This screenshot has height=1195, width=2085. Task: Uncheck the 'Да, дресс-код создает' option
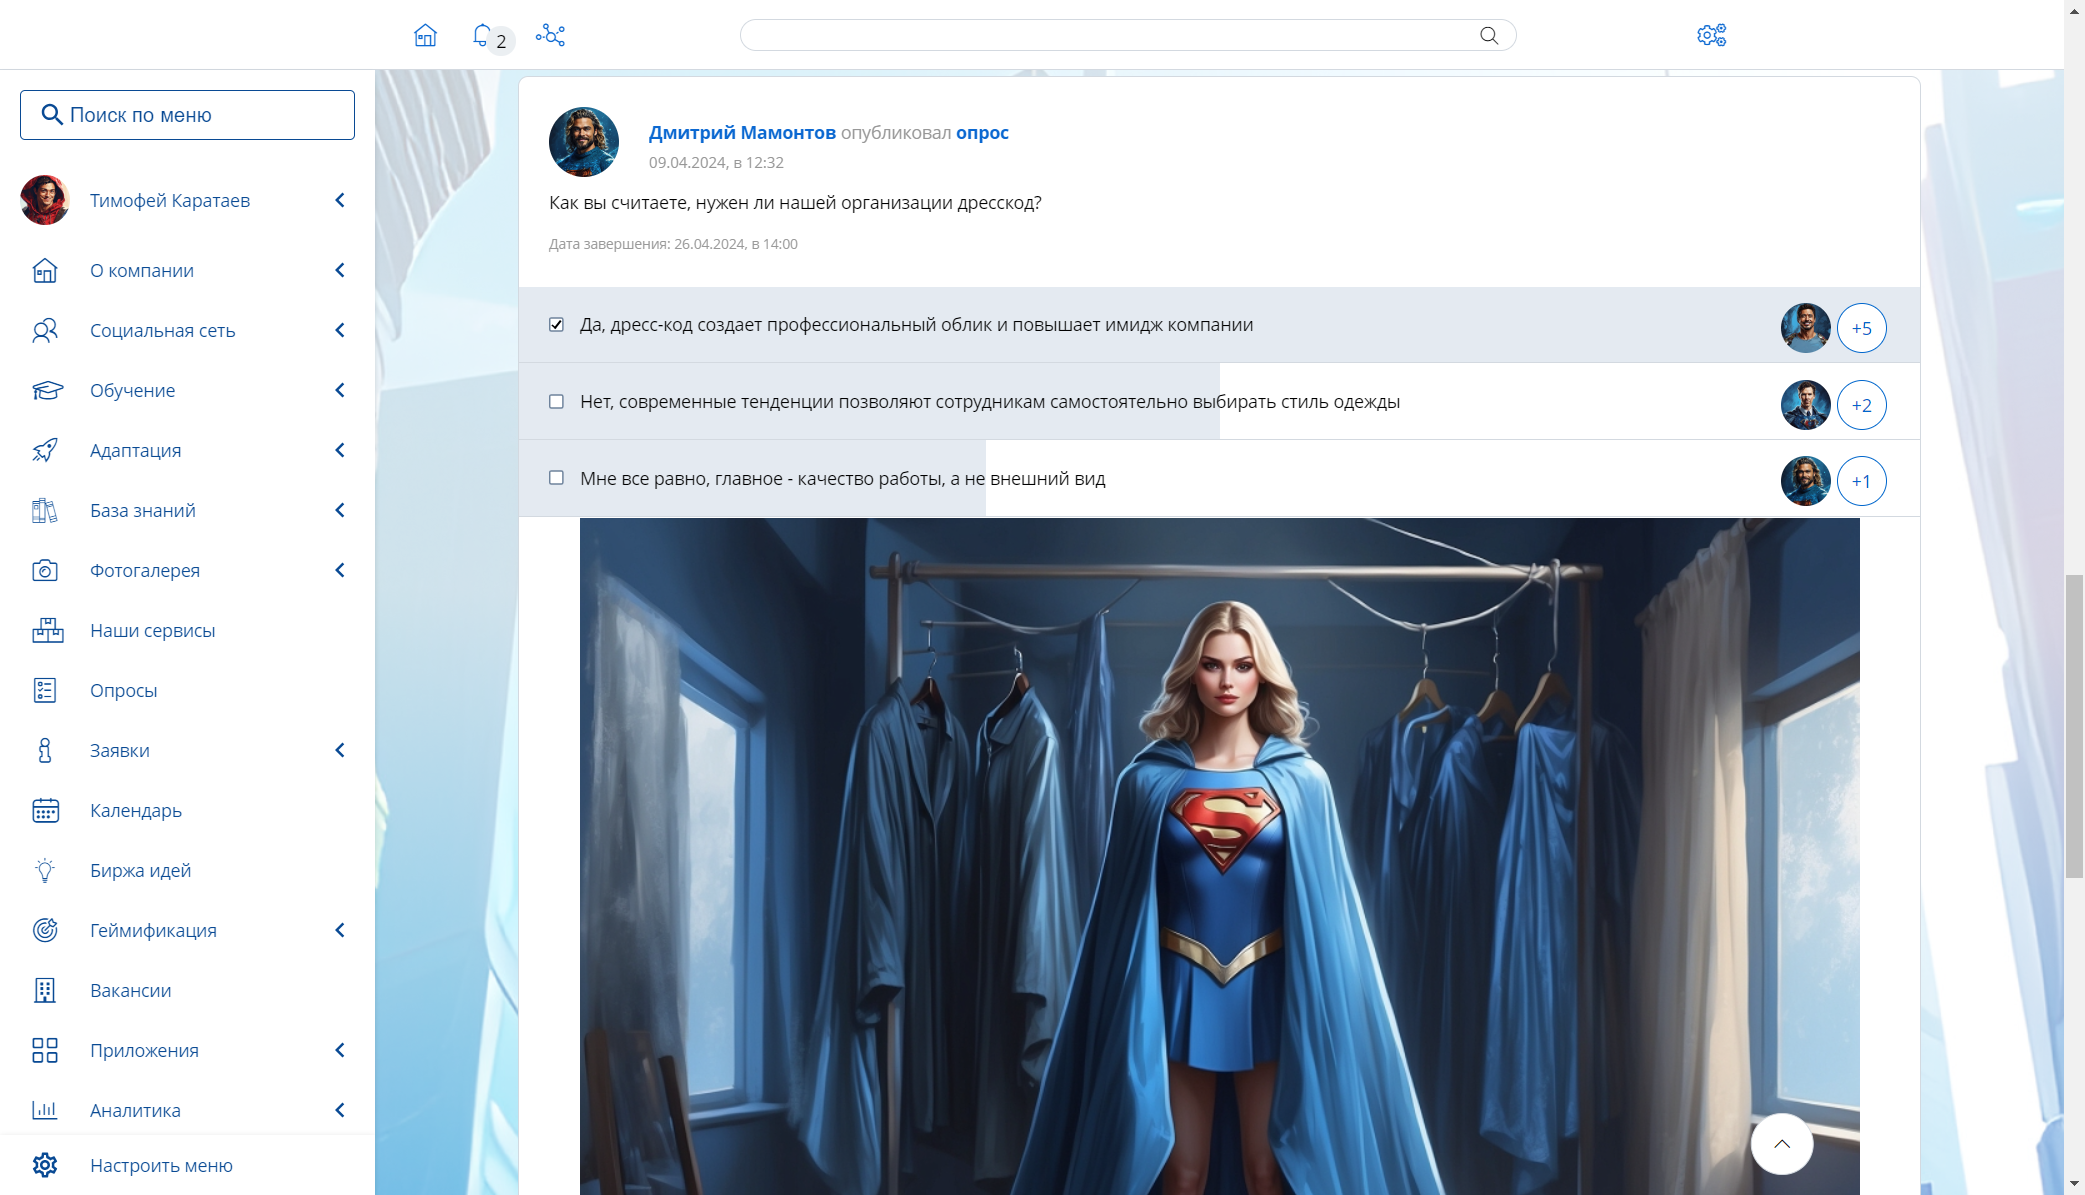click(x=557, y=325)
